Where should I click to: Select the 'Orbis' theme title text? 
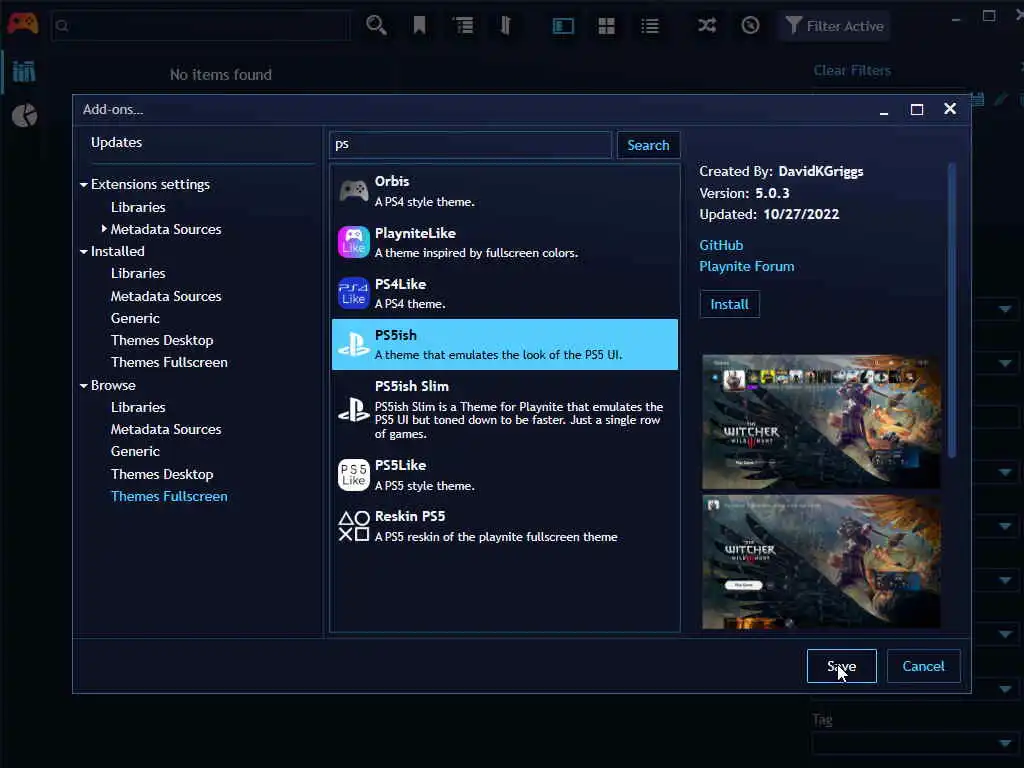pyautogui.click(x=392, y=181)
